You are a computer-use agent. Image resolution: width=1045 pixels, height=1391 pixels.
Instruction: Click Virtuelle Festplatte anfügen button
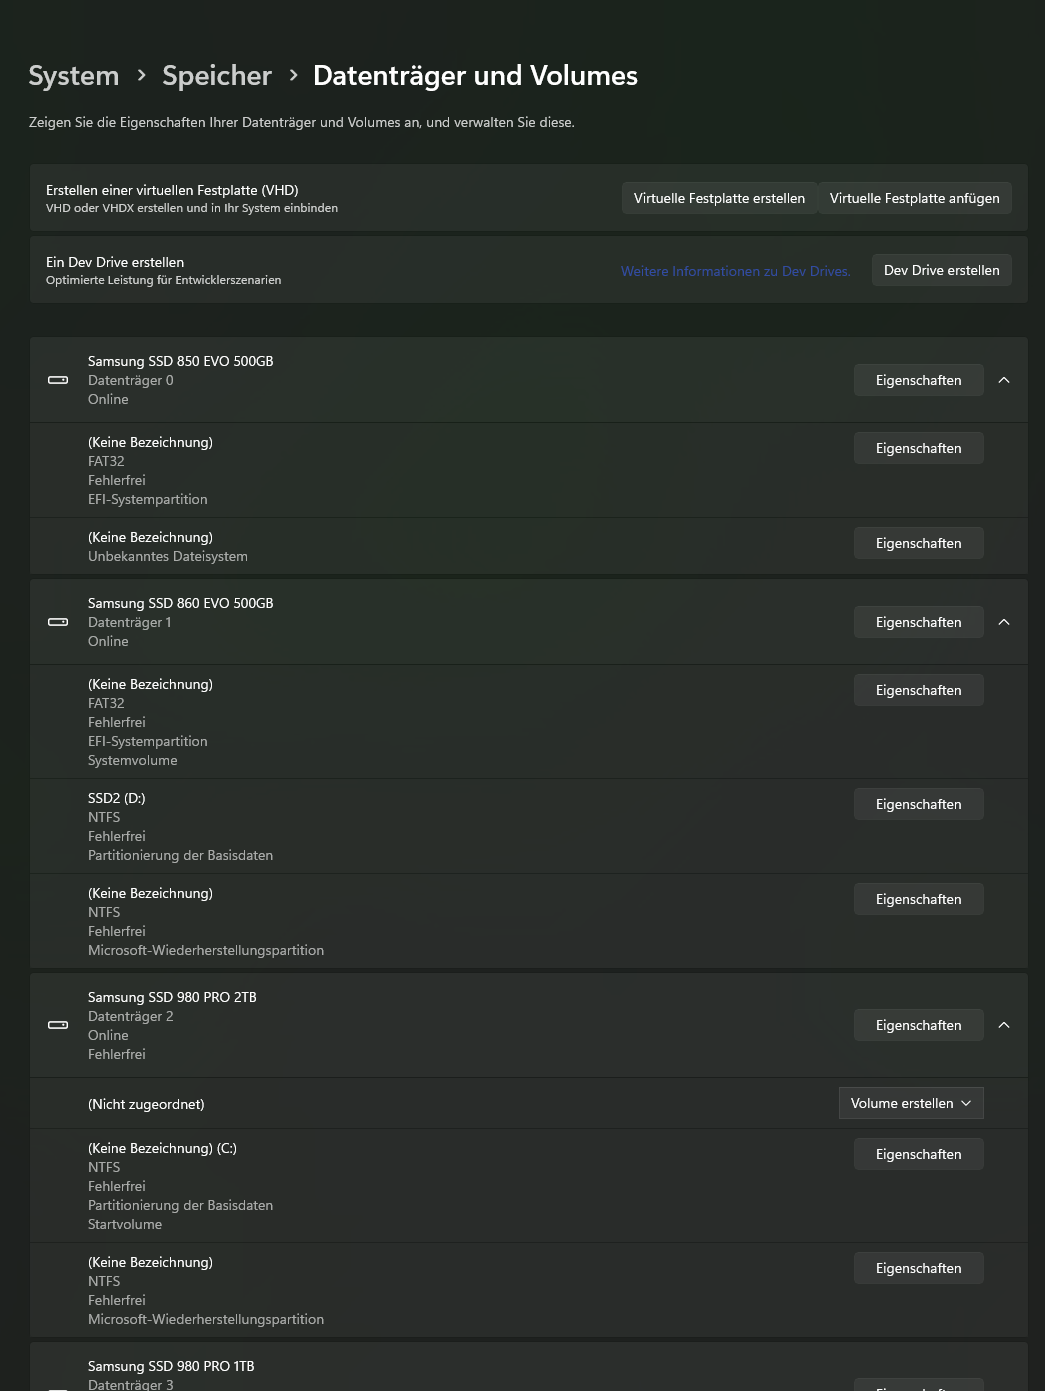coord(914,198)
